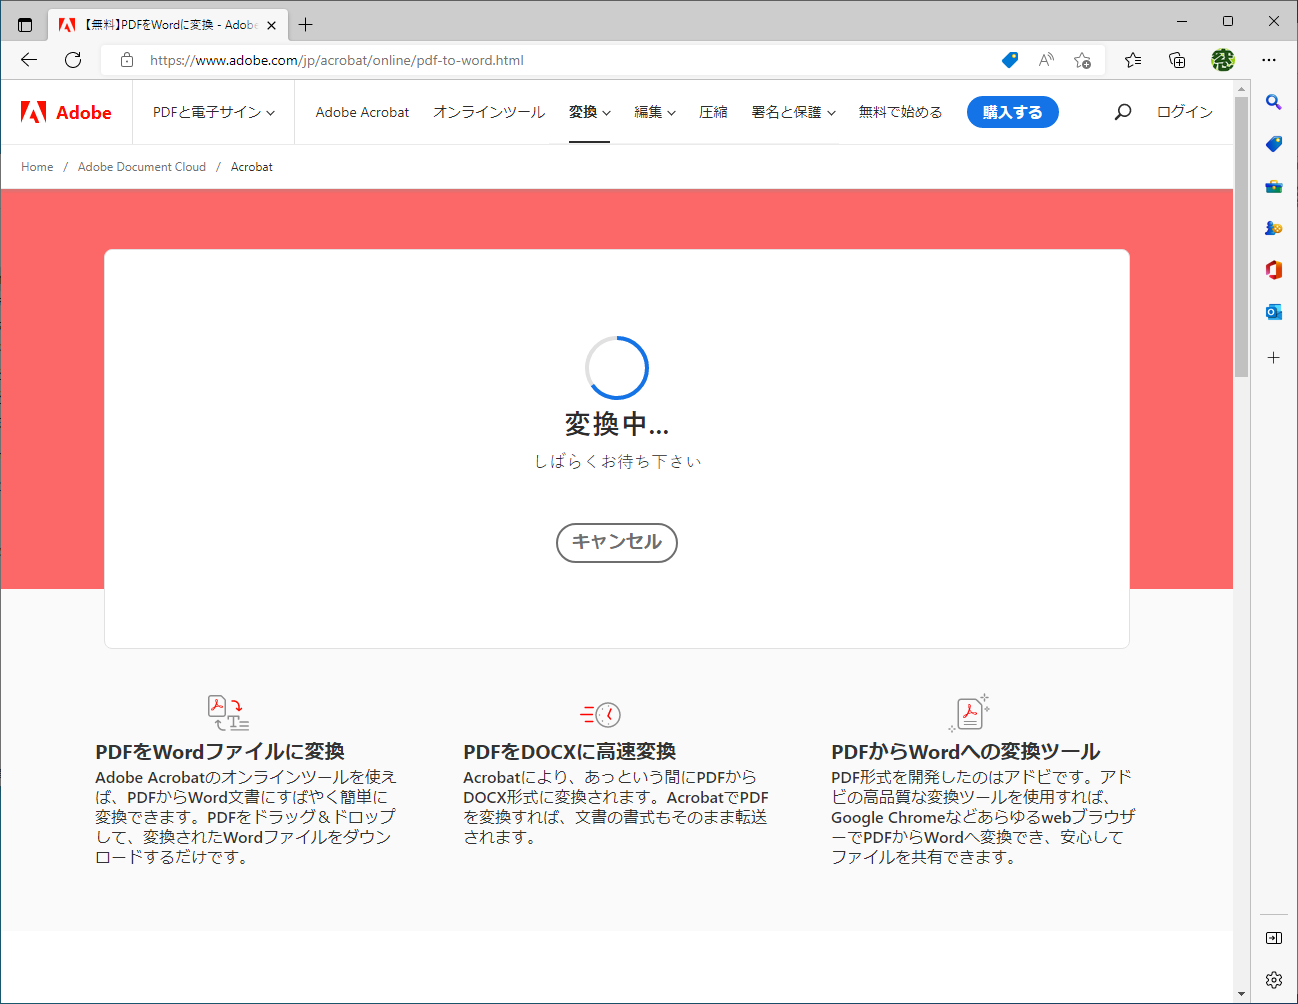Click the PDF-to-Word conversion icon above the first heading
The height and width of the screenshot is (1004, 1298).
point(228,712)
